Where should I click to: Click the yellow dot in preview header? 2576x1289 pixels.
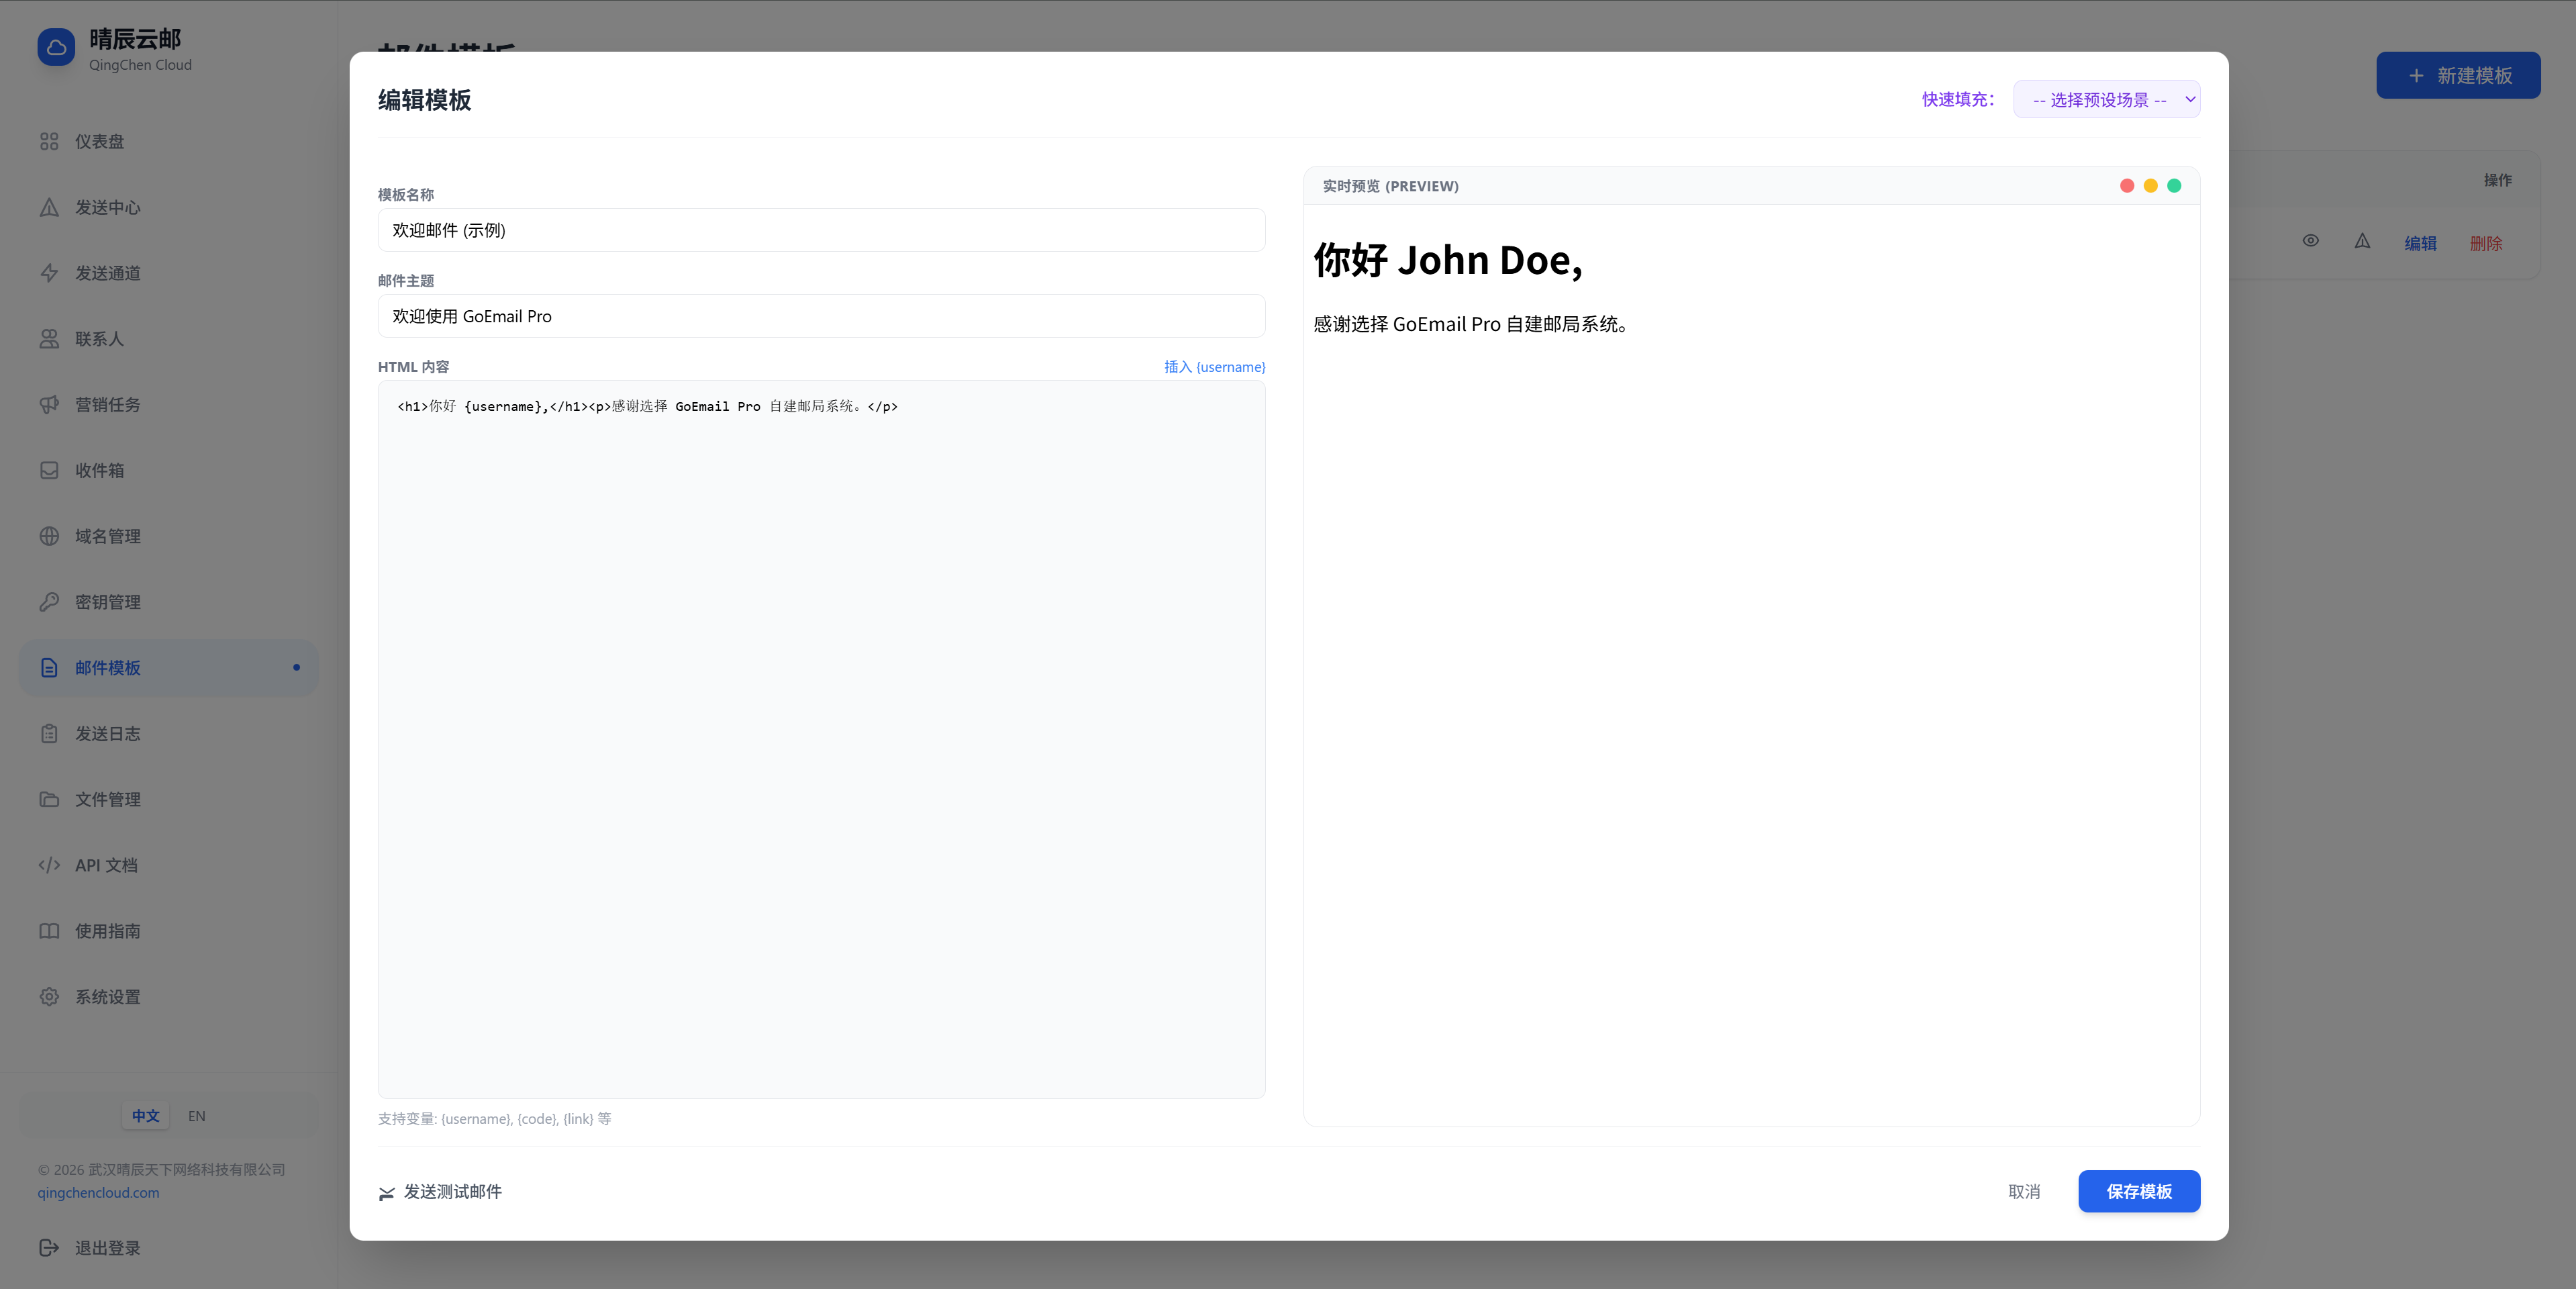point(2150,186)
